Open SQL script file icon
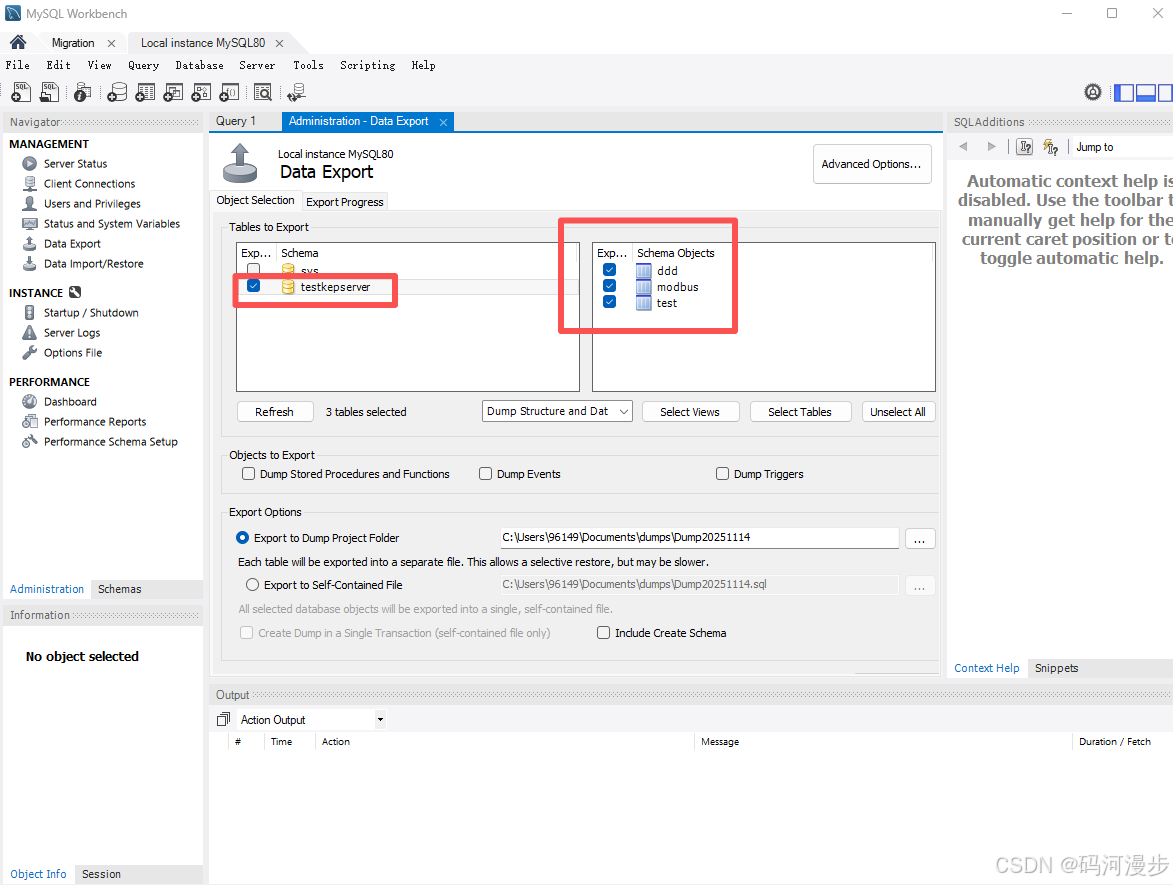The height and width of the screenshot is (885, 1173). point(49,92)
